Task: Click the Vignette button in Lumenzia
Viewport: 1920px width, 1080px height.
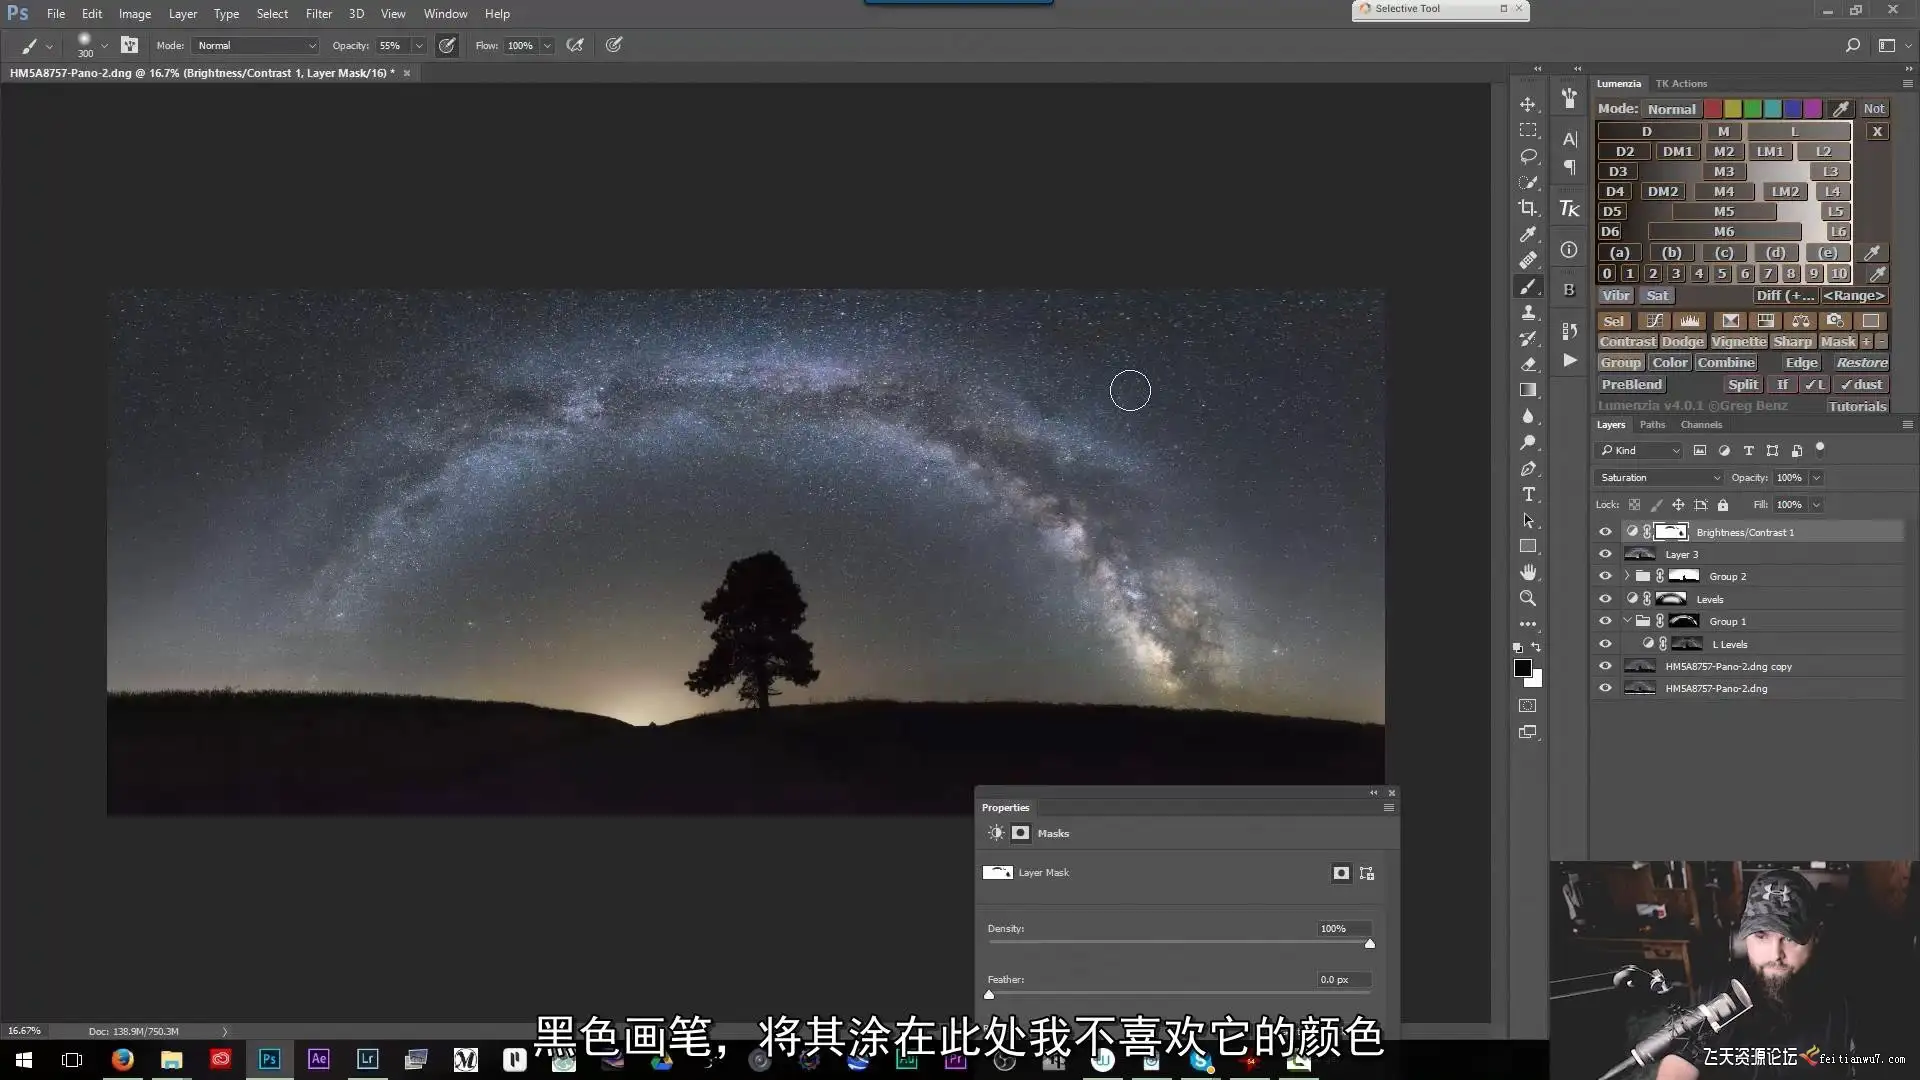Action: pyautogui.click(x=1738, y=342)
